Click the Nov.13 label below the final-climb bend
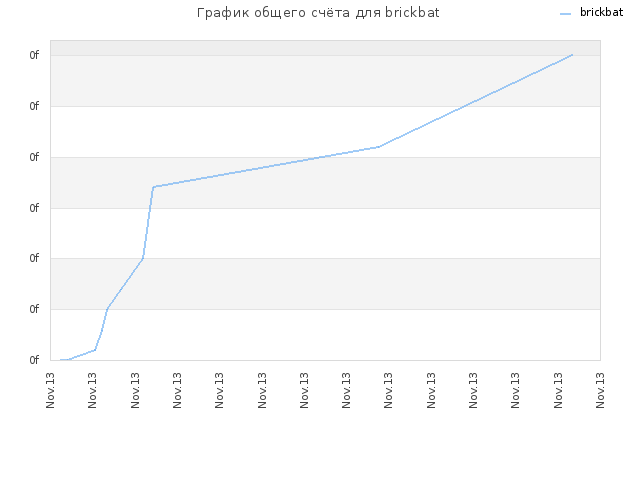640x480 pixels. click(388, 390)
